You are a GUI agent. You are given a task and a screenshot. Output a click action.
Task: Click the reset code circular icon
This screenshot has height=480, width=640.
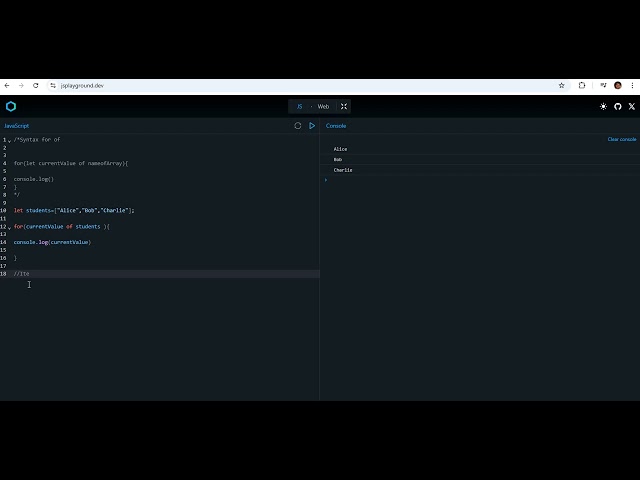[x=298, y=126]
